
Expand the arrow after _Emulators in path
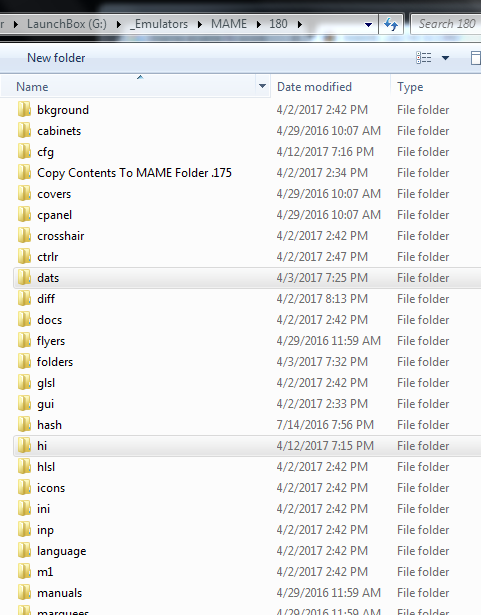tap(200, 24)
